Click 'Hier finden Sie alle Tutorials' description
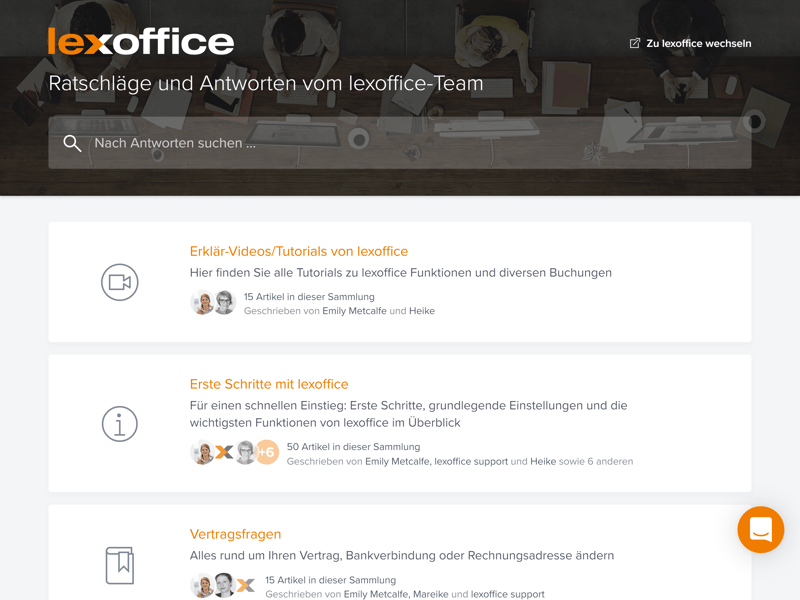The image size is (800, 600). click(401, 272)
